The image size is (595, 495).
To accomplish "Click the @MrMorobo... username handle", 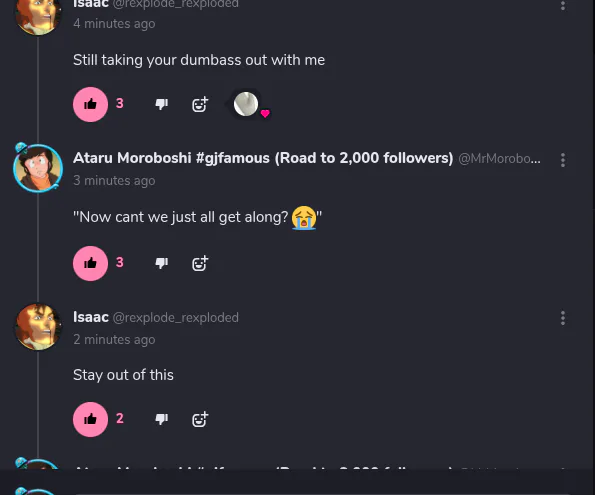I will pos(499,159).
